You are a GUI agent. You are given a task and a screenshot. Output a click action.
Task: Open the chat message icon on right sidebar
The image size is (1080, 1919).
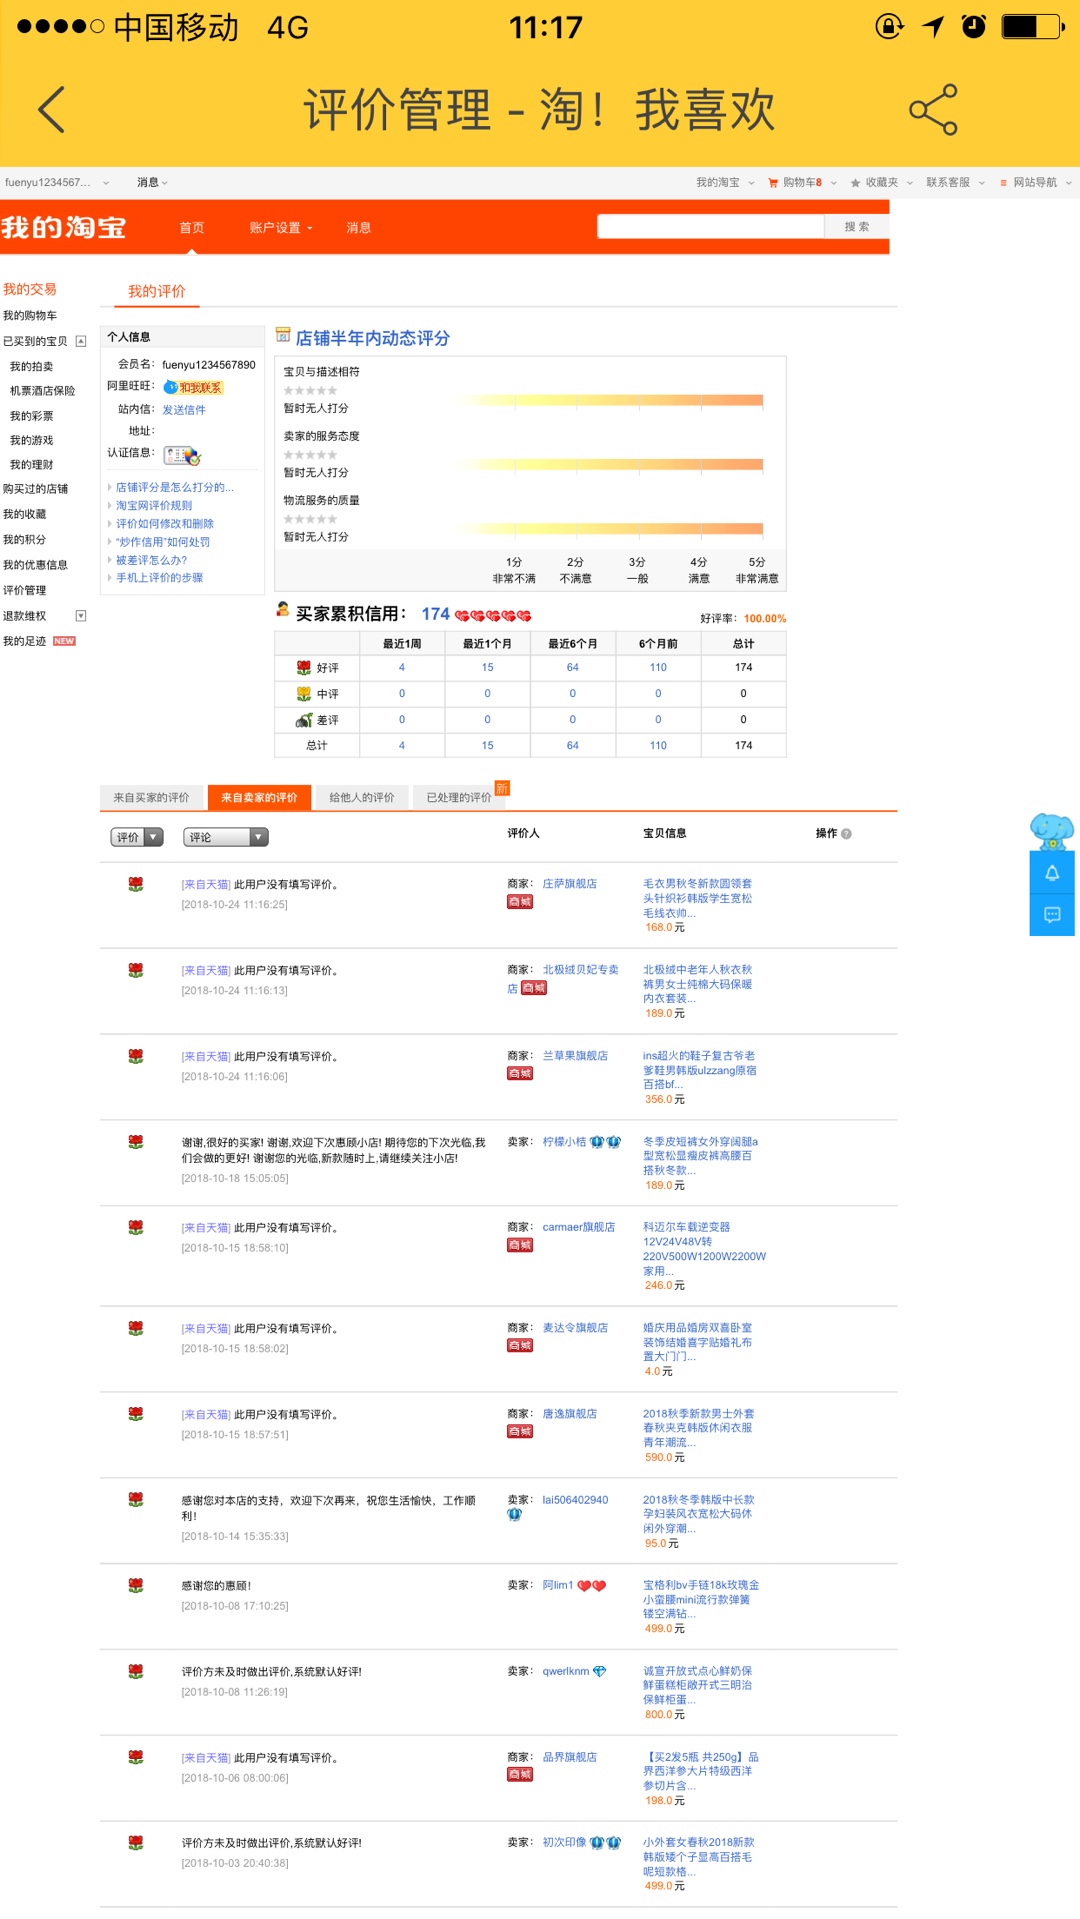[x=1052, y=915]
